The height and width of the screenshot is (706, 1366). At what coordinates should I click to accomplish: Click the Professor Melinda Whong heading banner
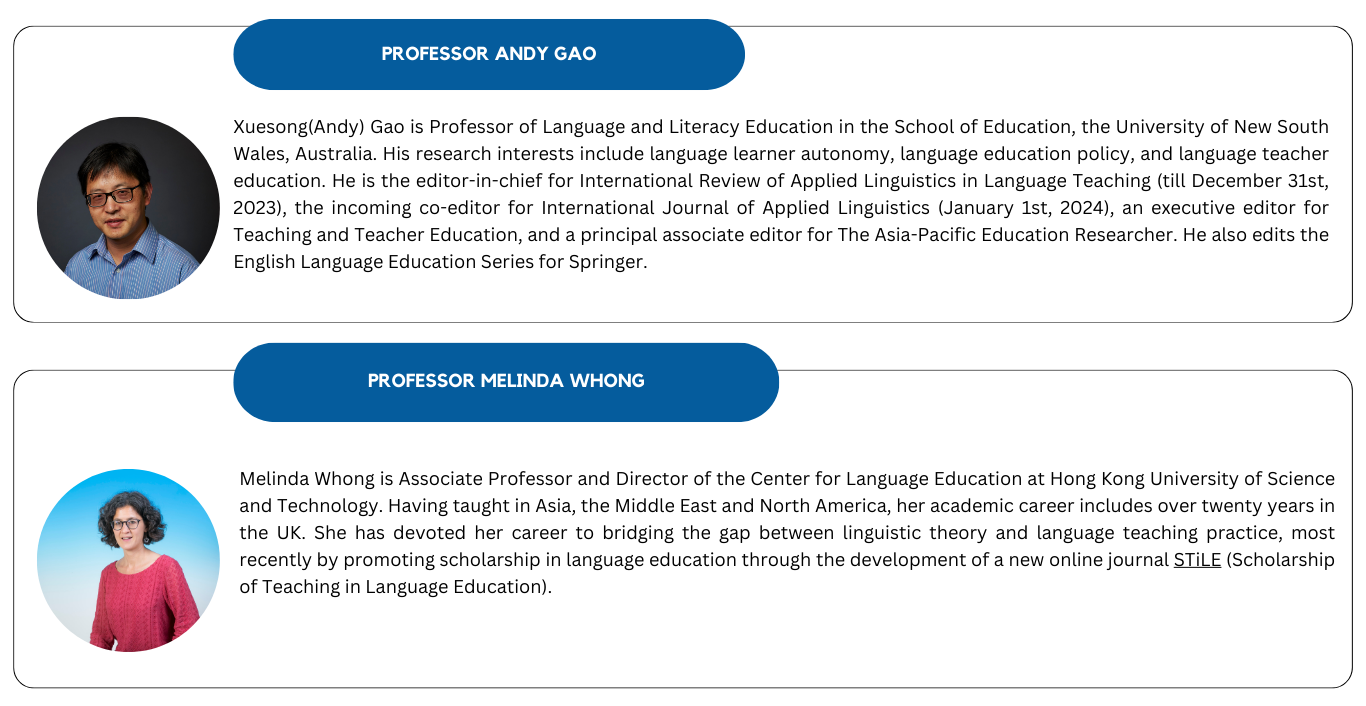pyautogui.click(x=506, y=381)
